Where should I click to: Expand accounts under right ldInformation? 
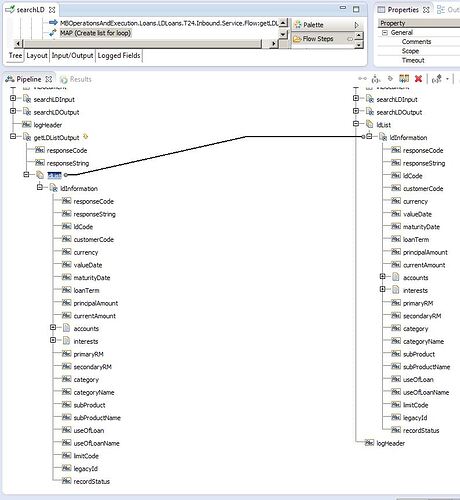pos(382,276)
